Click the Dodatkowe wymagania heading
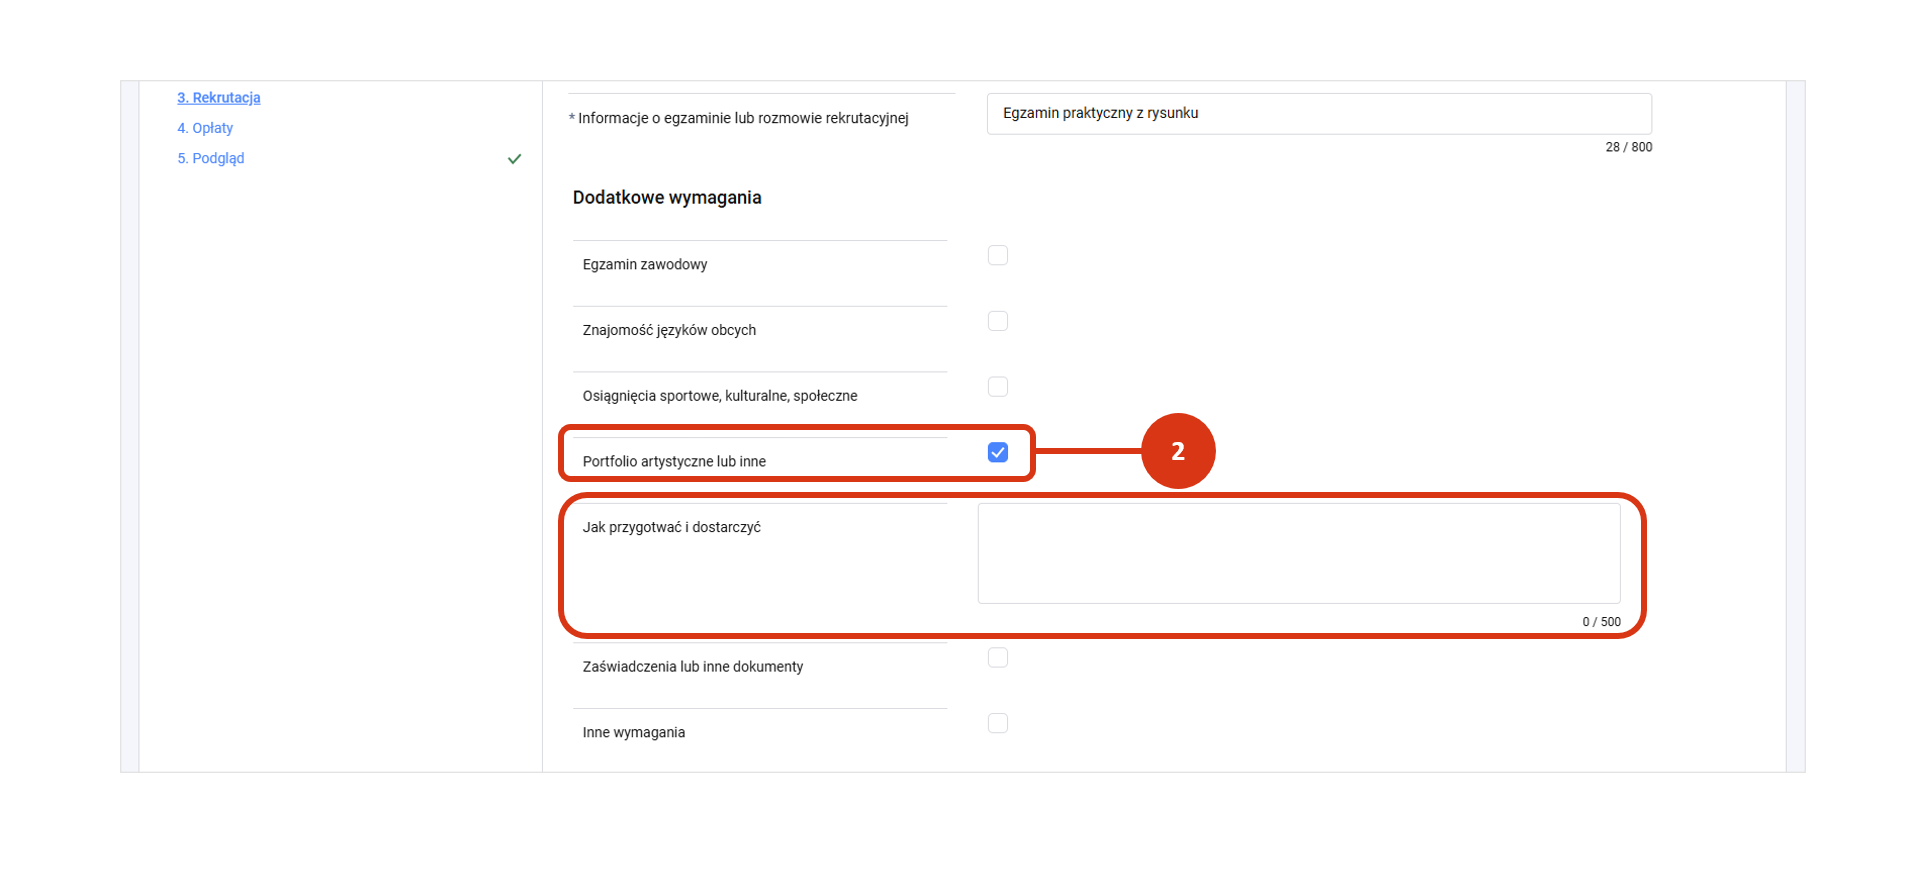Image resolution: width=1919 pixels, height=885 pixels. 667,198
